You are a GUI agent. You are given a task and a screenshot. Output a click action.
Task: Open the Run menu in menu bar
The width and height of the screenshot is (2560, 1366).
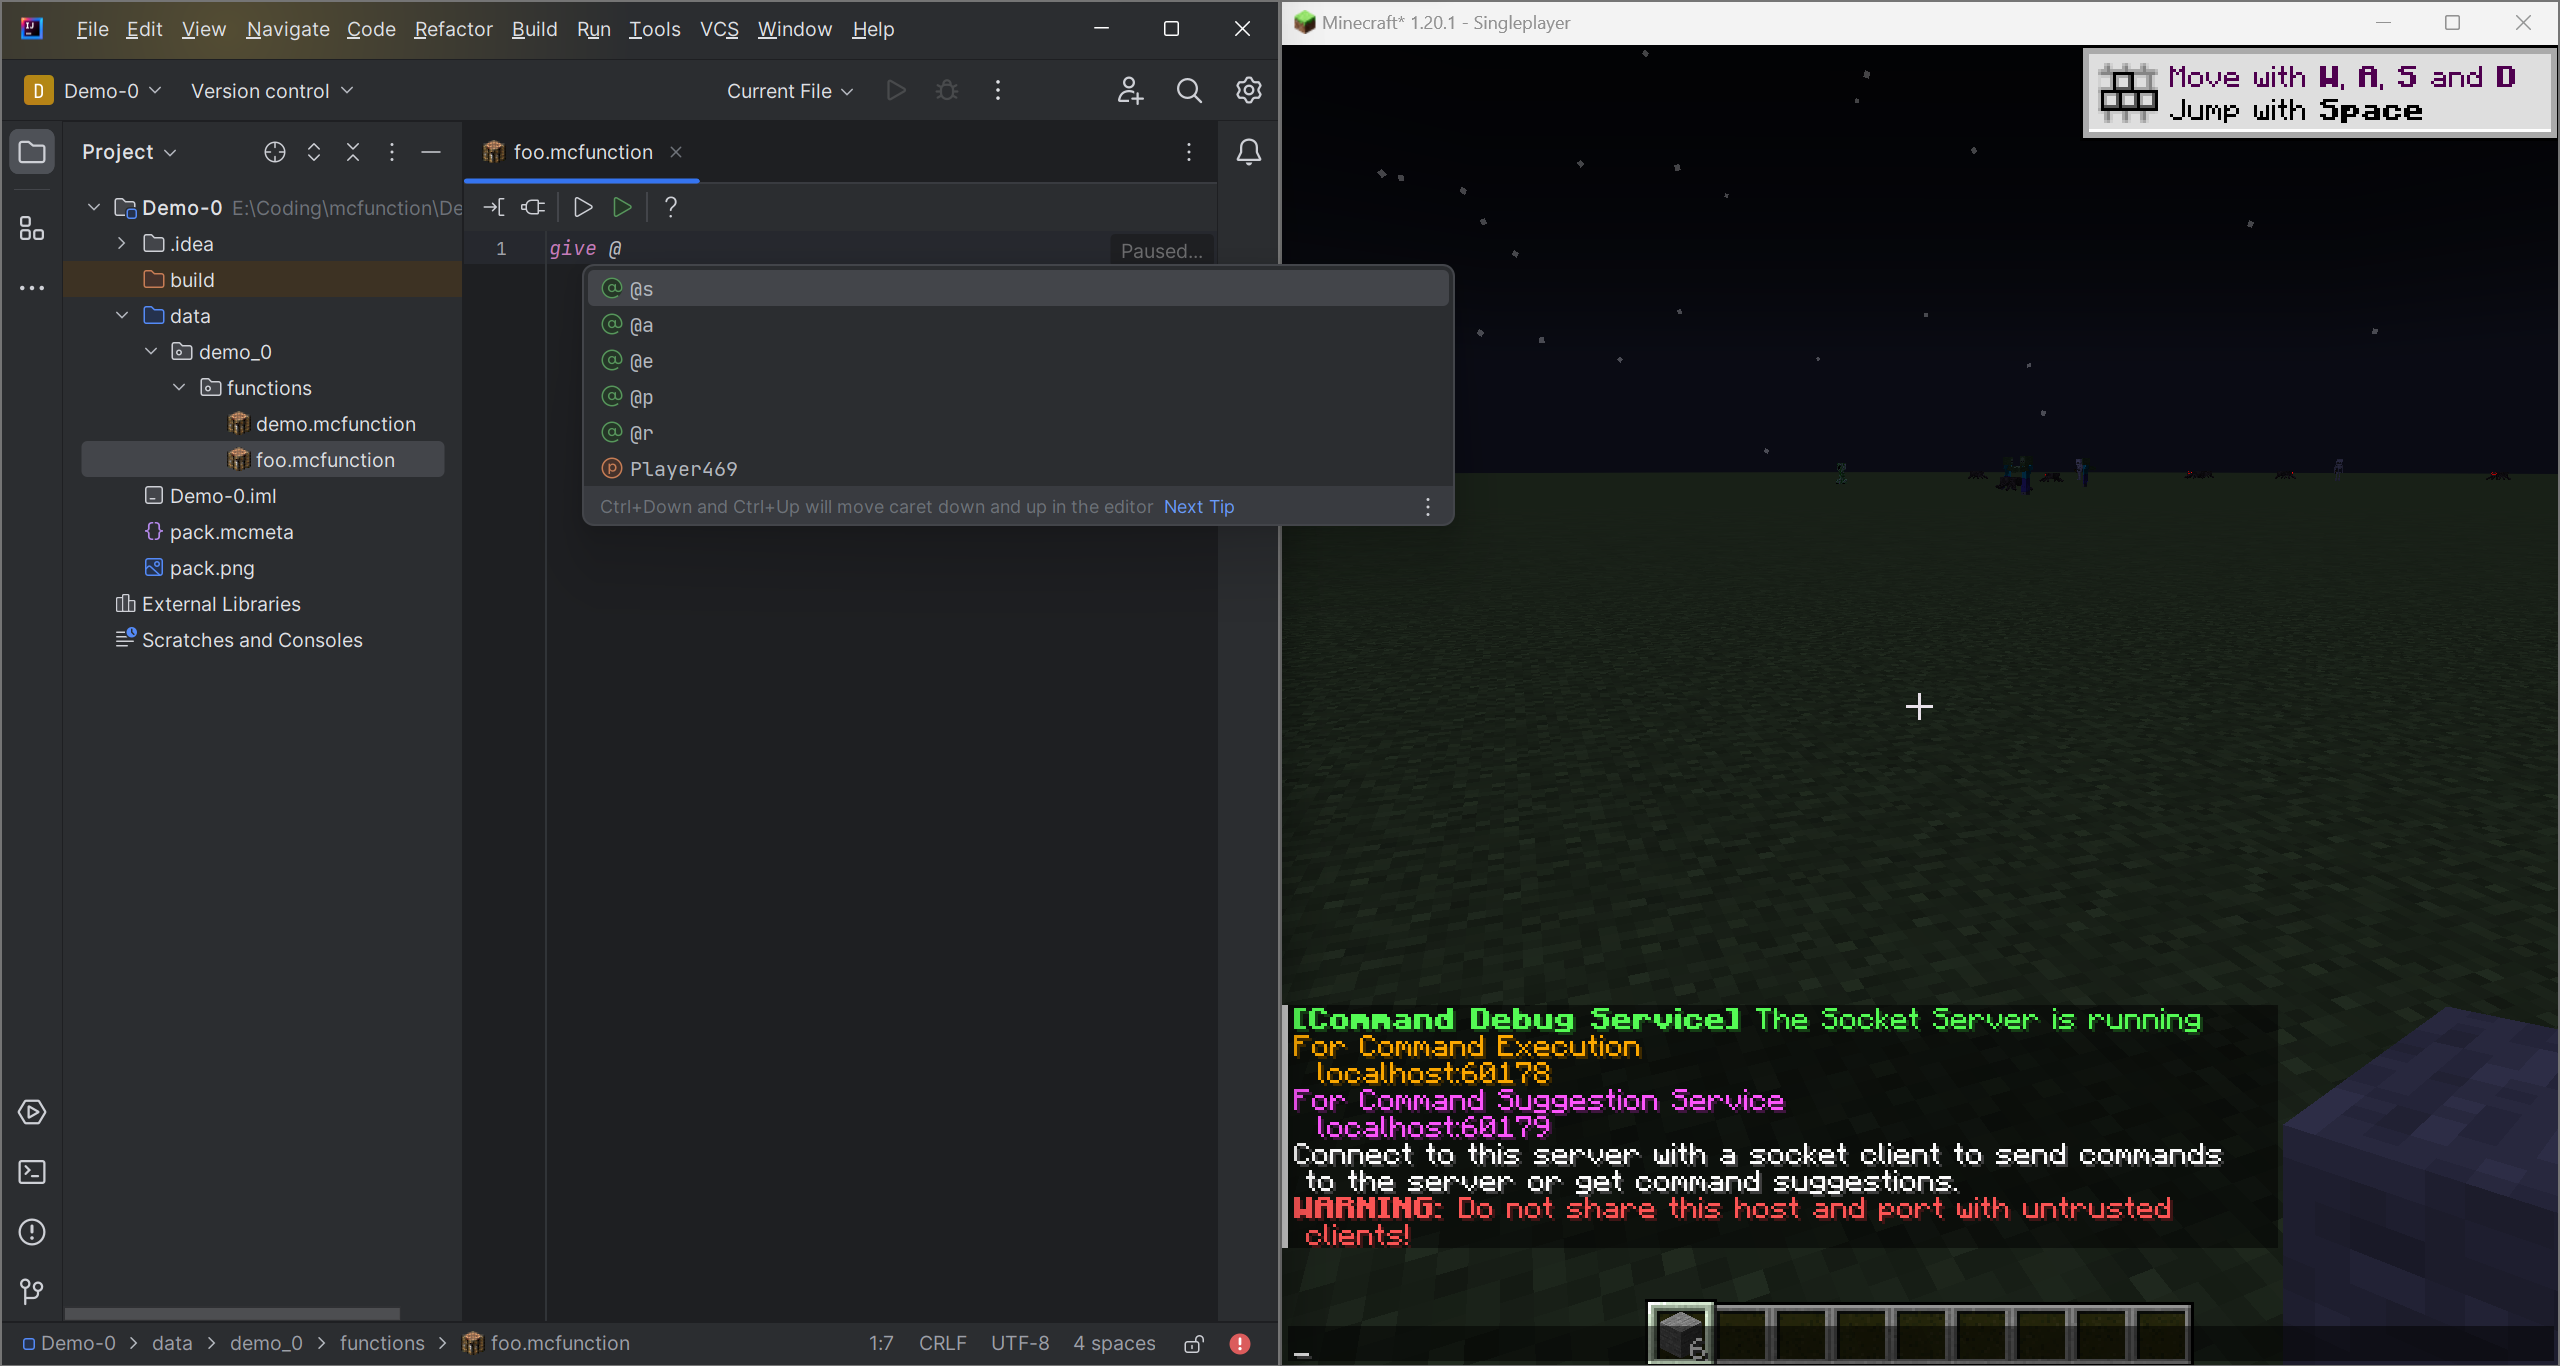594,29
